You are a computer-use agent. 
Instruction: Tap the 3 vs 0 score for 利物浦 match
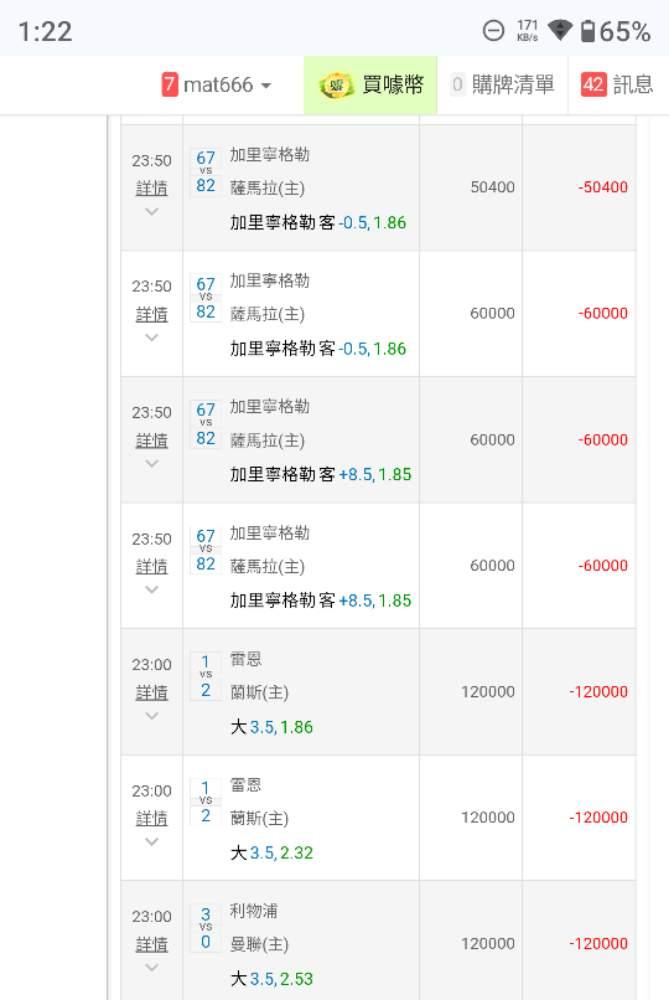click(206, 927)
